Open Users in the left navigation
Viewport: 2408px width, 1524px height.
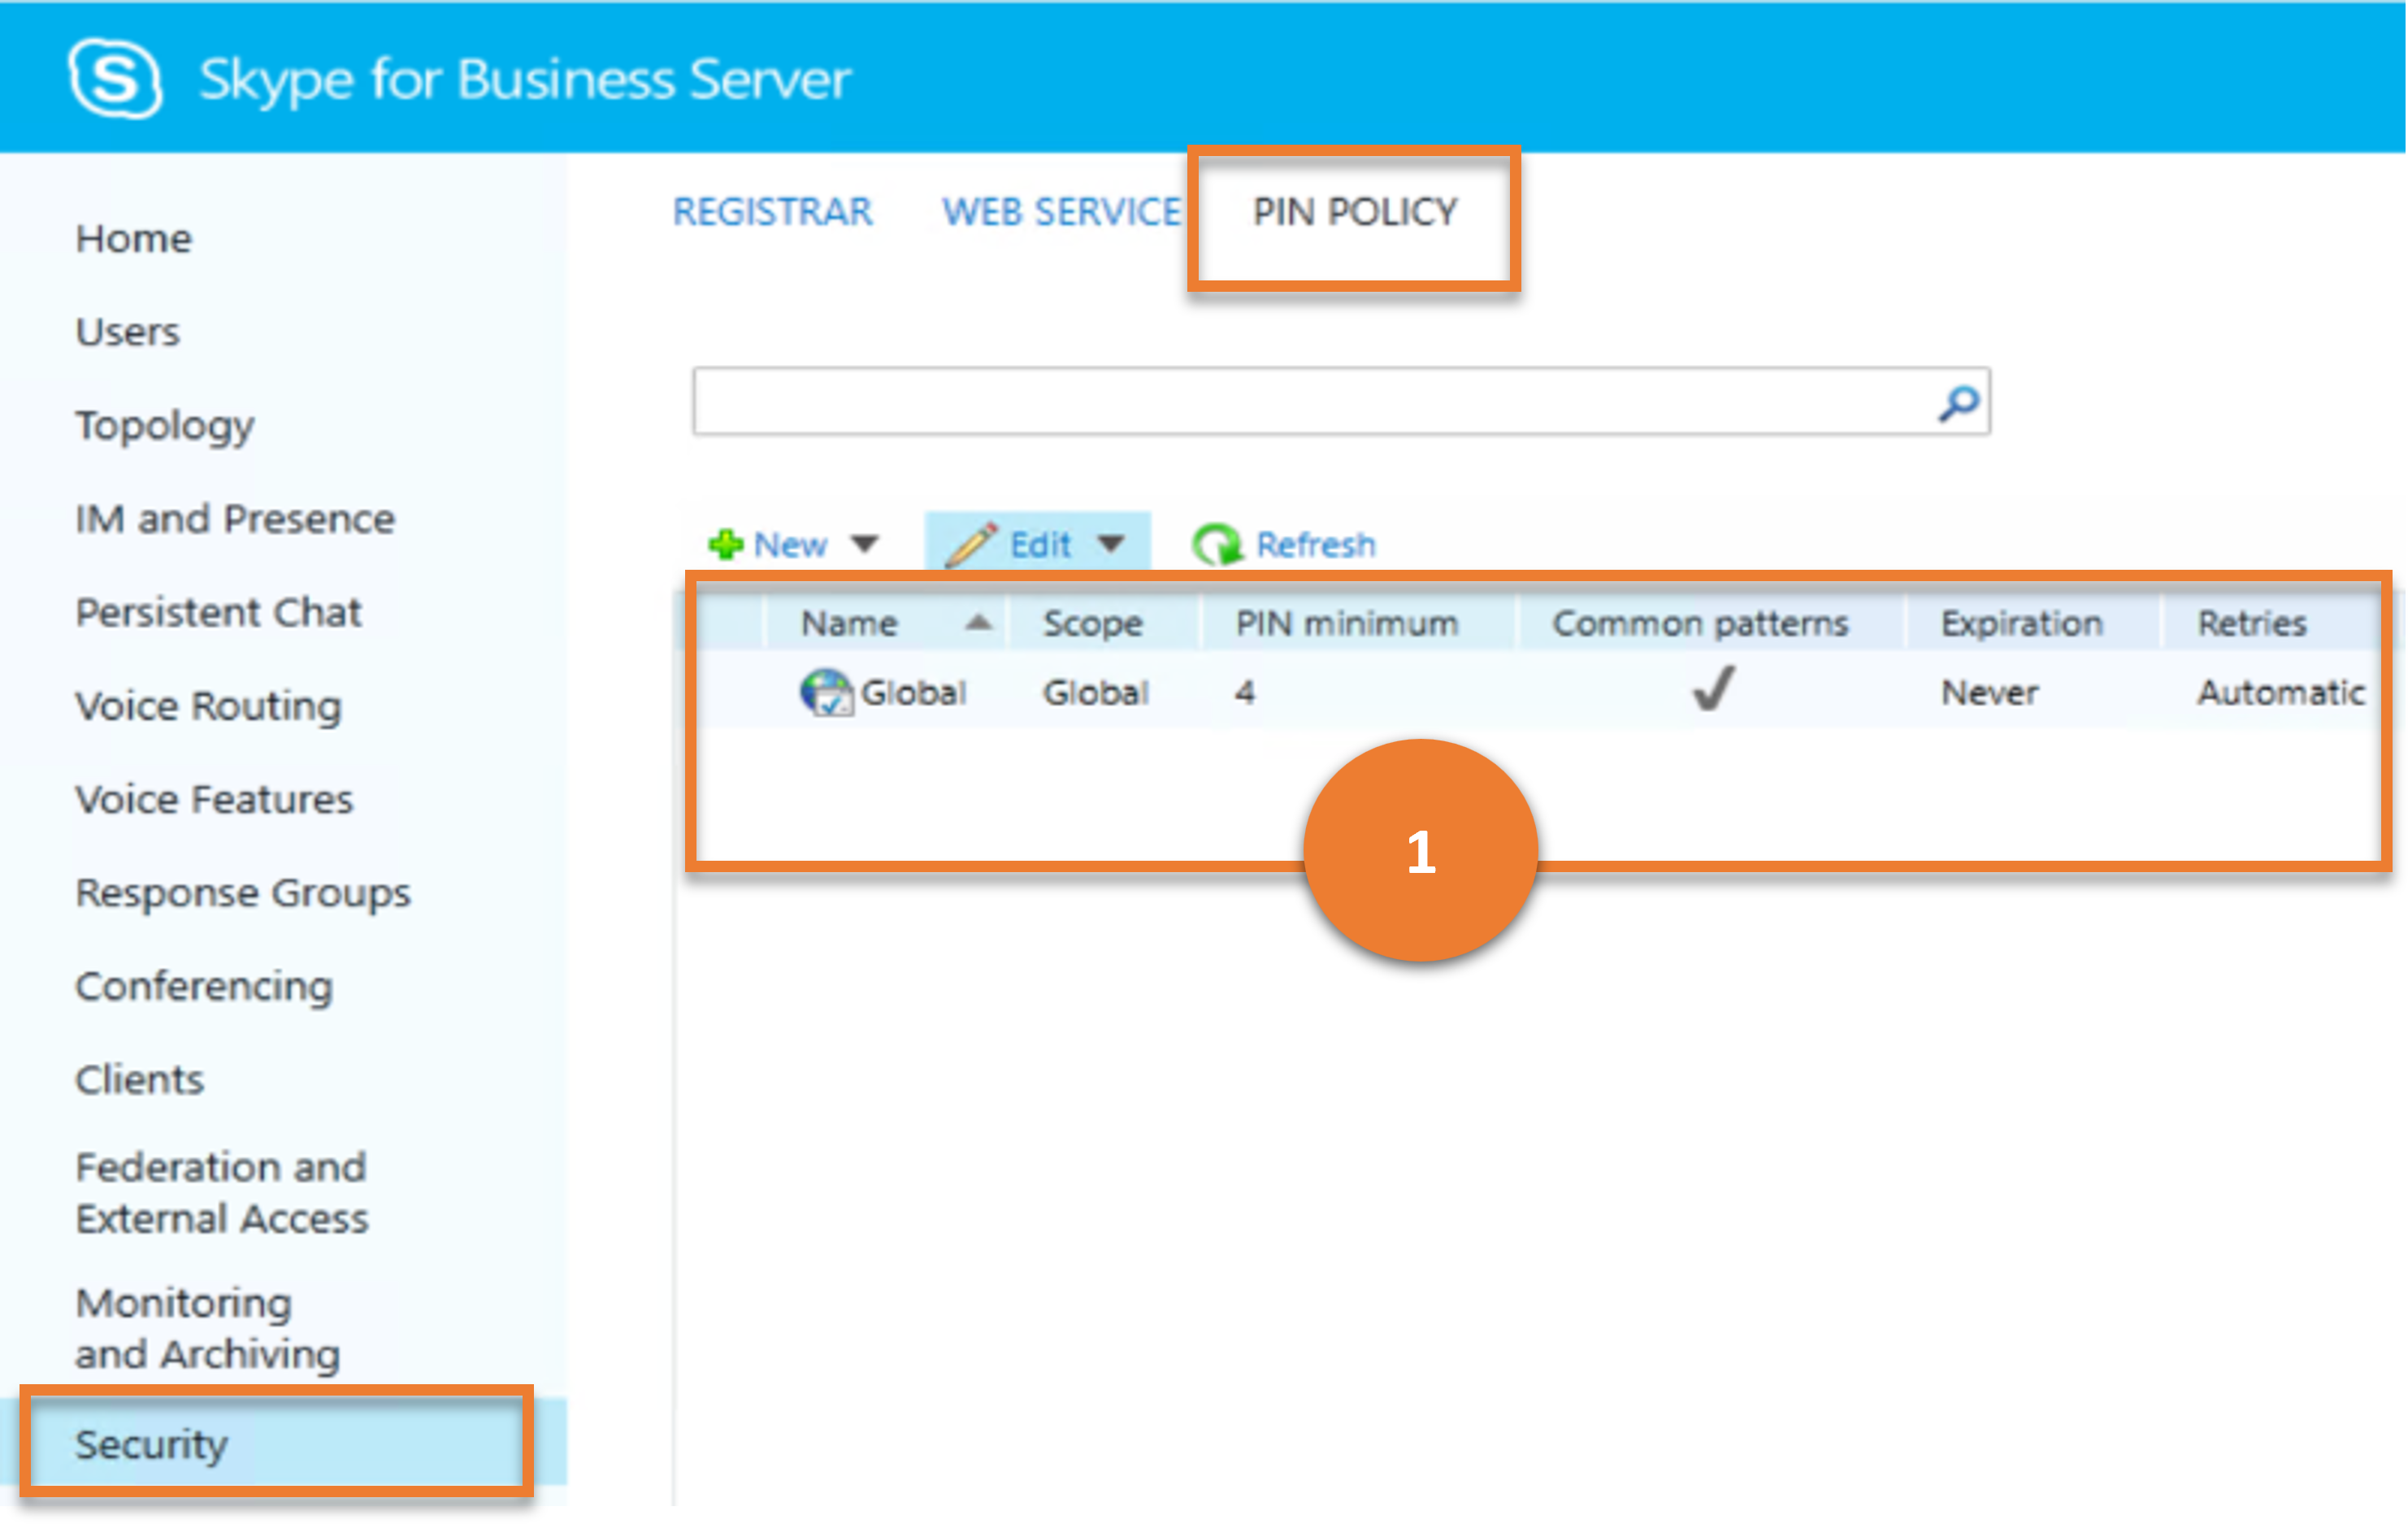click(x=128, y=332)
